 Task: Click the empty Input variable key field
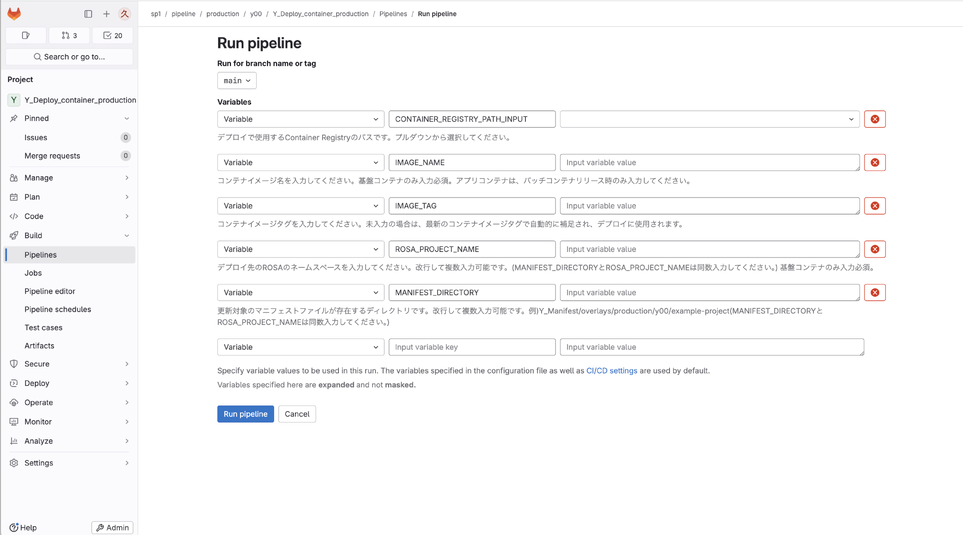coord(472,347)
